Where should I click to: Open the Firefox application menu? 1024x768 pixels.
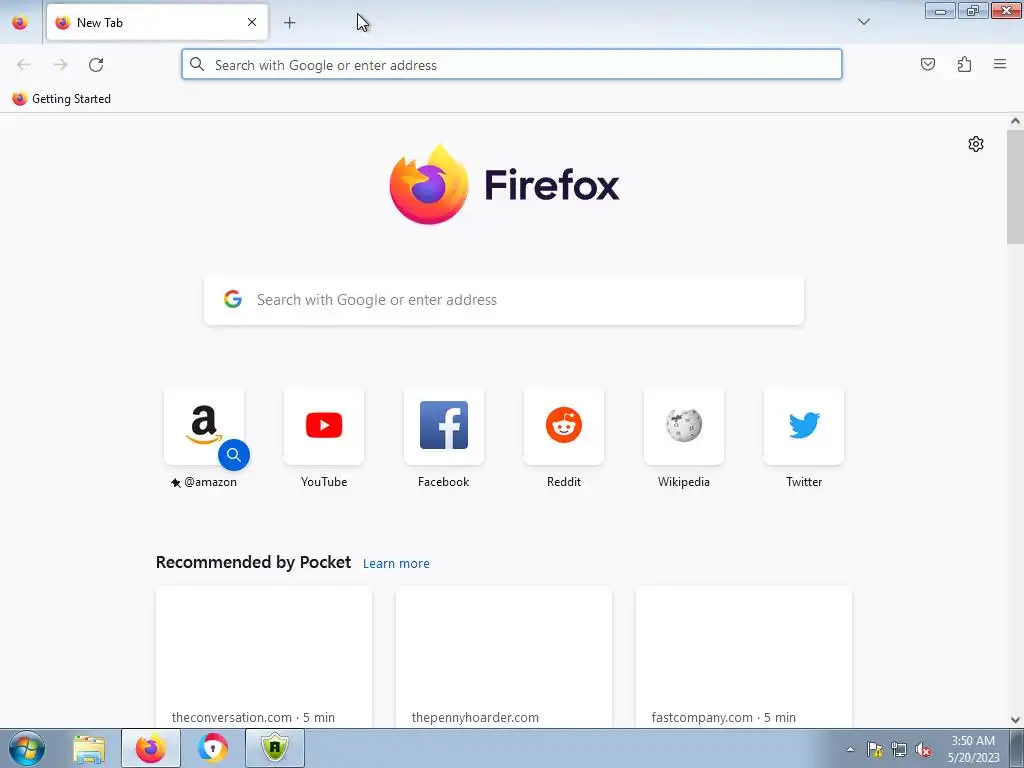[x=1000, y=64]
